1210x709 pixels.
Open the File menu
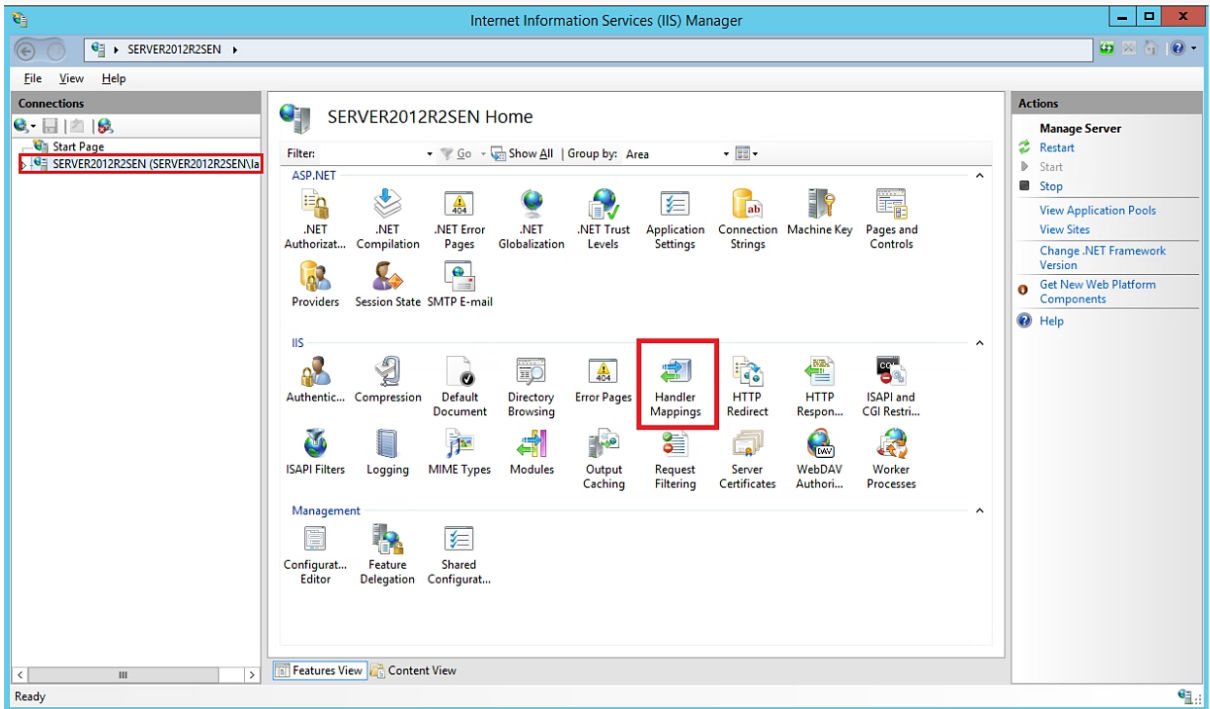[x=33, y=78]
